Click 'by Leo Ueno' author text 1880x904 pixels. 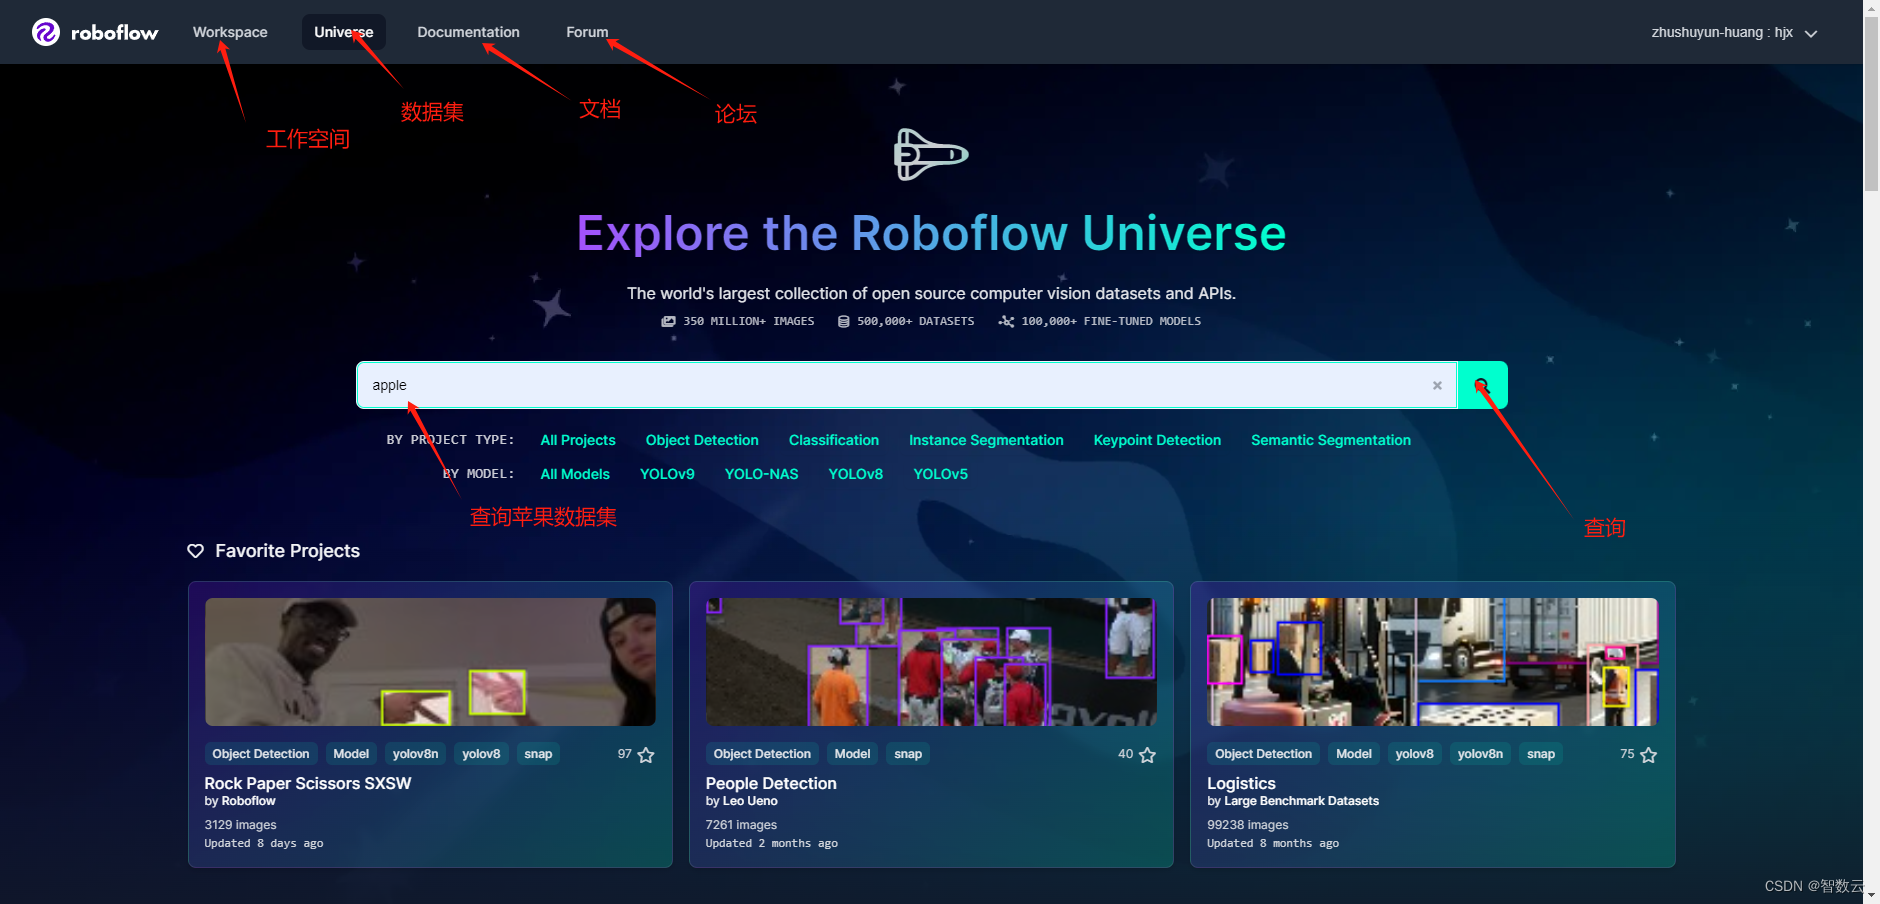click(741, 801)
